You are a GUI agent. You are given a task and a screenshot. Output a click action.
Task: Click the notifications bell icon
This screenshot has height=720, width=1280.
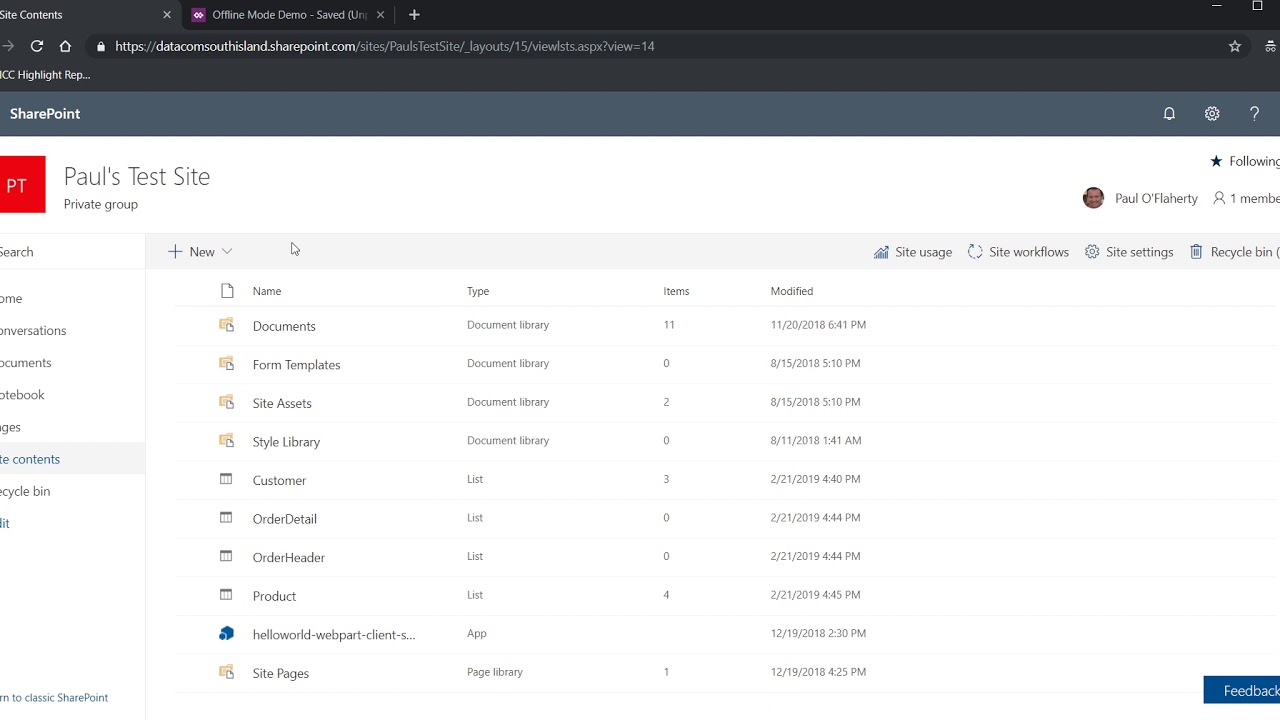1169,114
